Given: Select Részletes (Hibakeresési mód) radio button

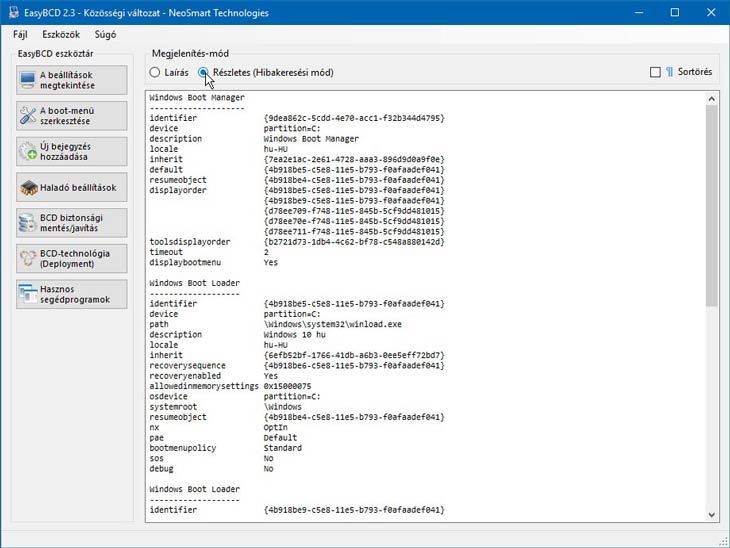Looking at the screenshot, I should tap(204, 72).
